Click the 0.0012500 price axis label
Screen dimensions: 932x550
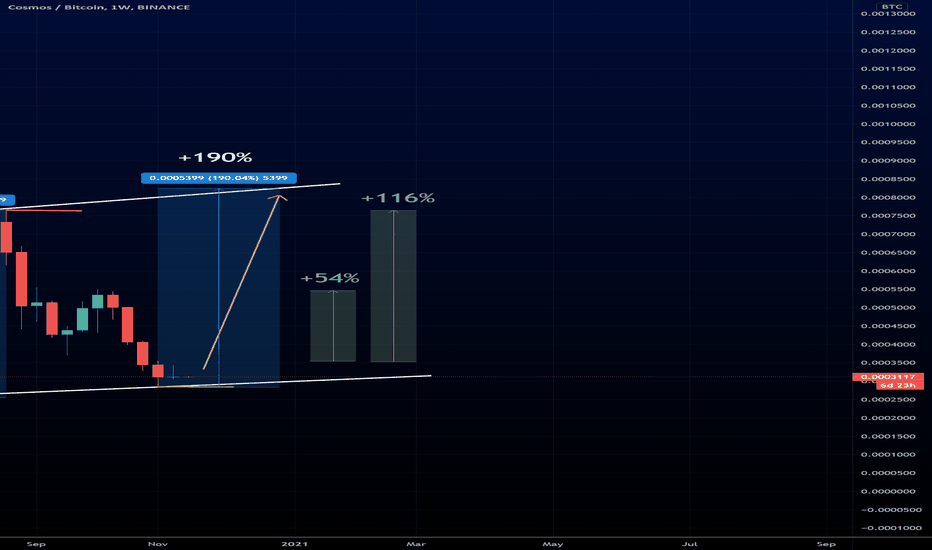tap(888, 32)
